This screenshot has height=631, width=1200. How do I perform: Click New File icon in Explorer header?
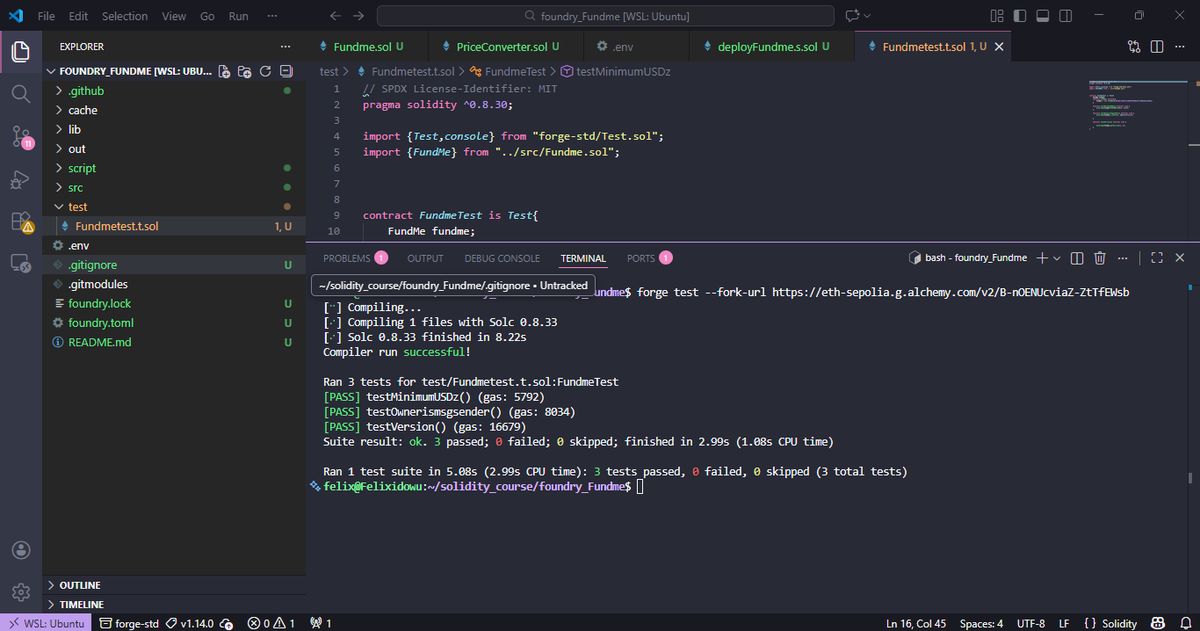point(224,72)
